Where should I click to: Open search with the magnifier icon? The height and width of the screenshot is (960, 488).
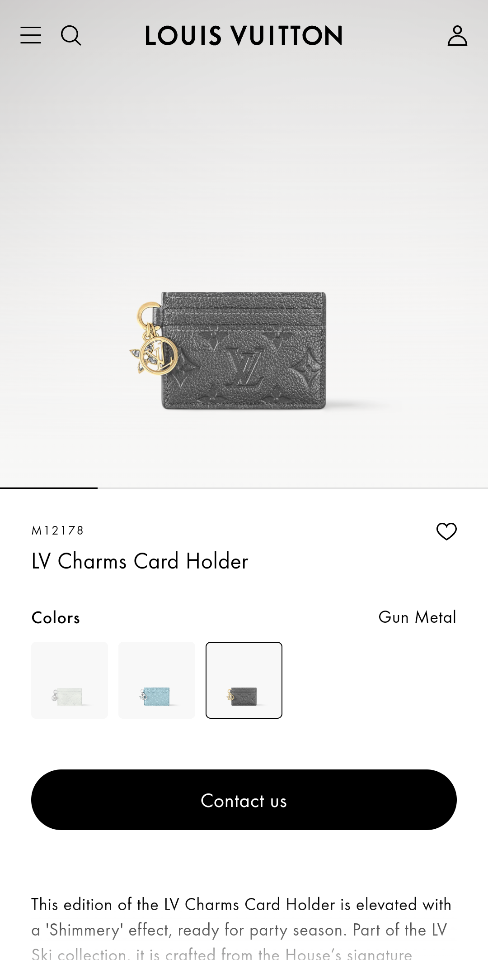(x=71, y=36)
